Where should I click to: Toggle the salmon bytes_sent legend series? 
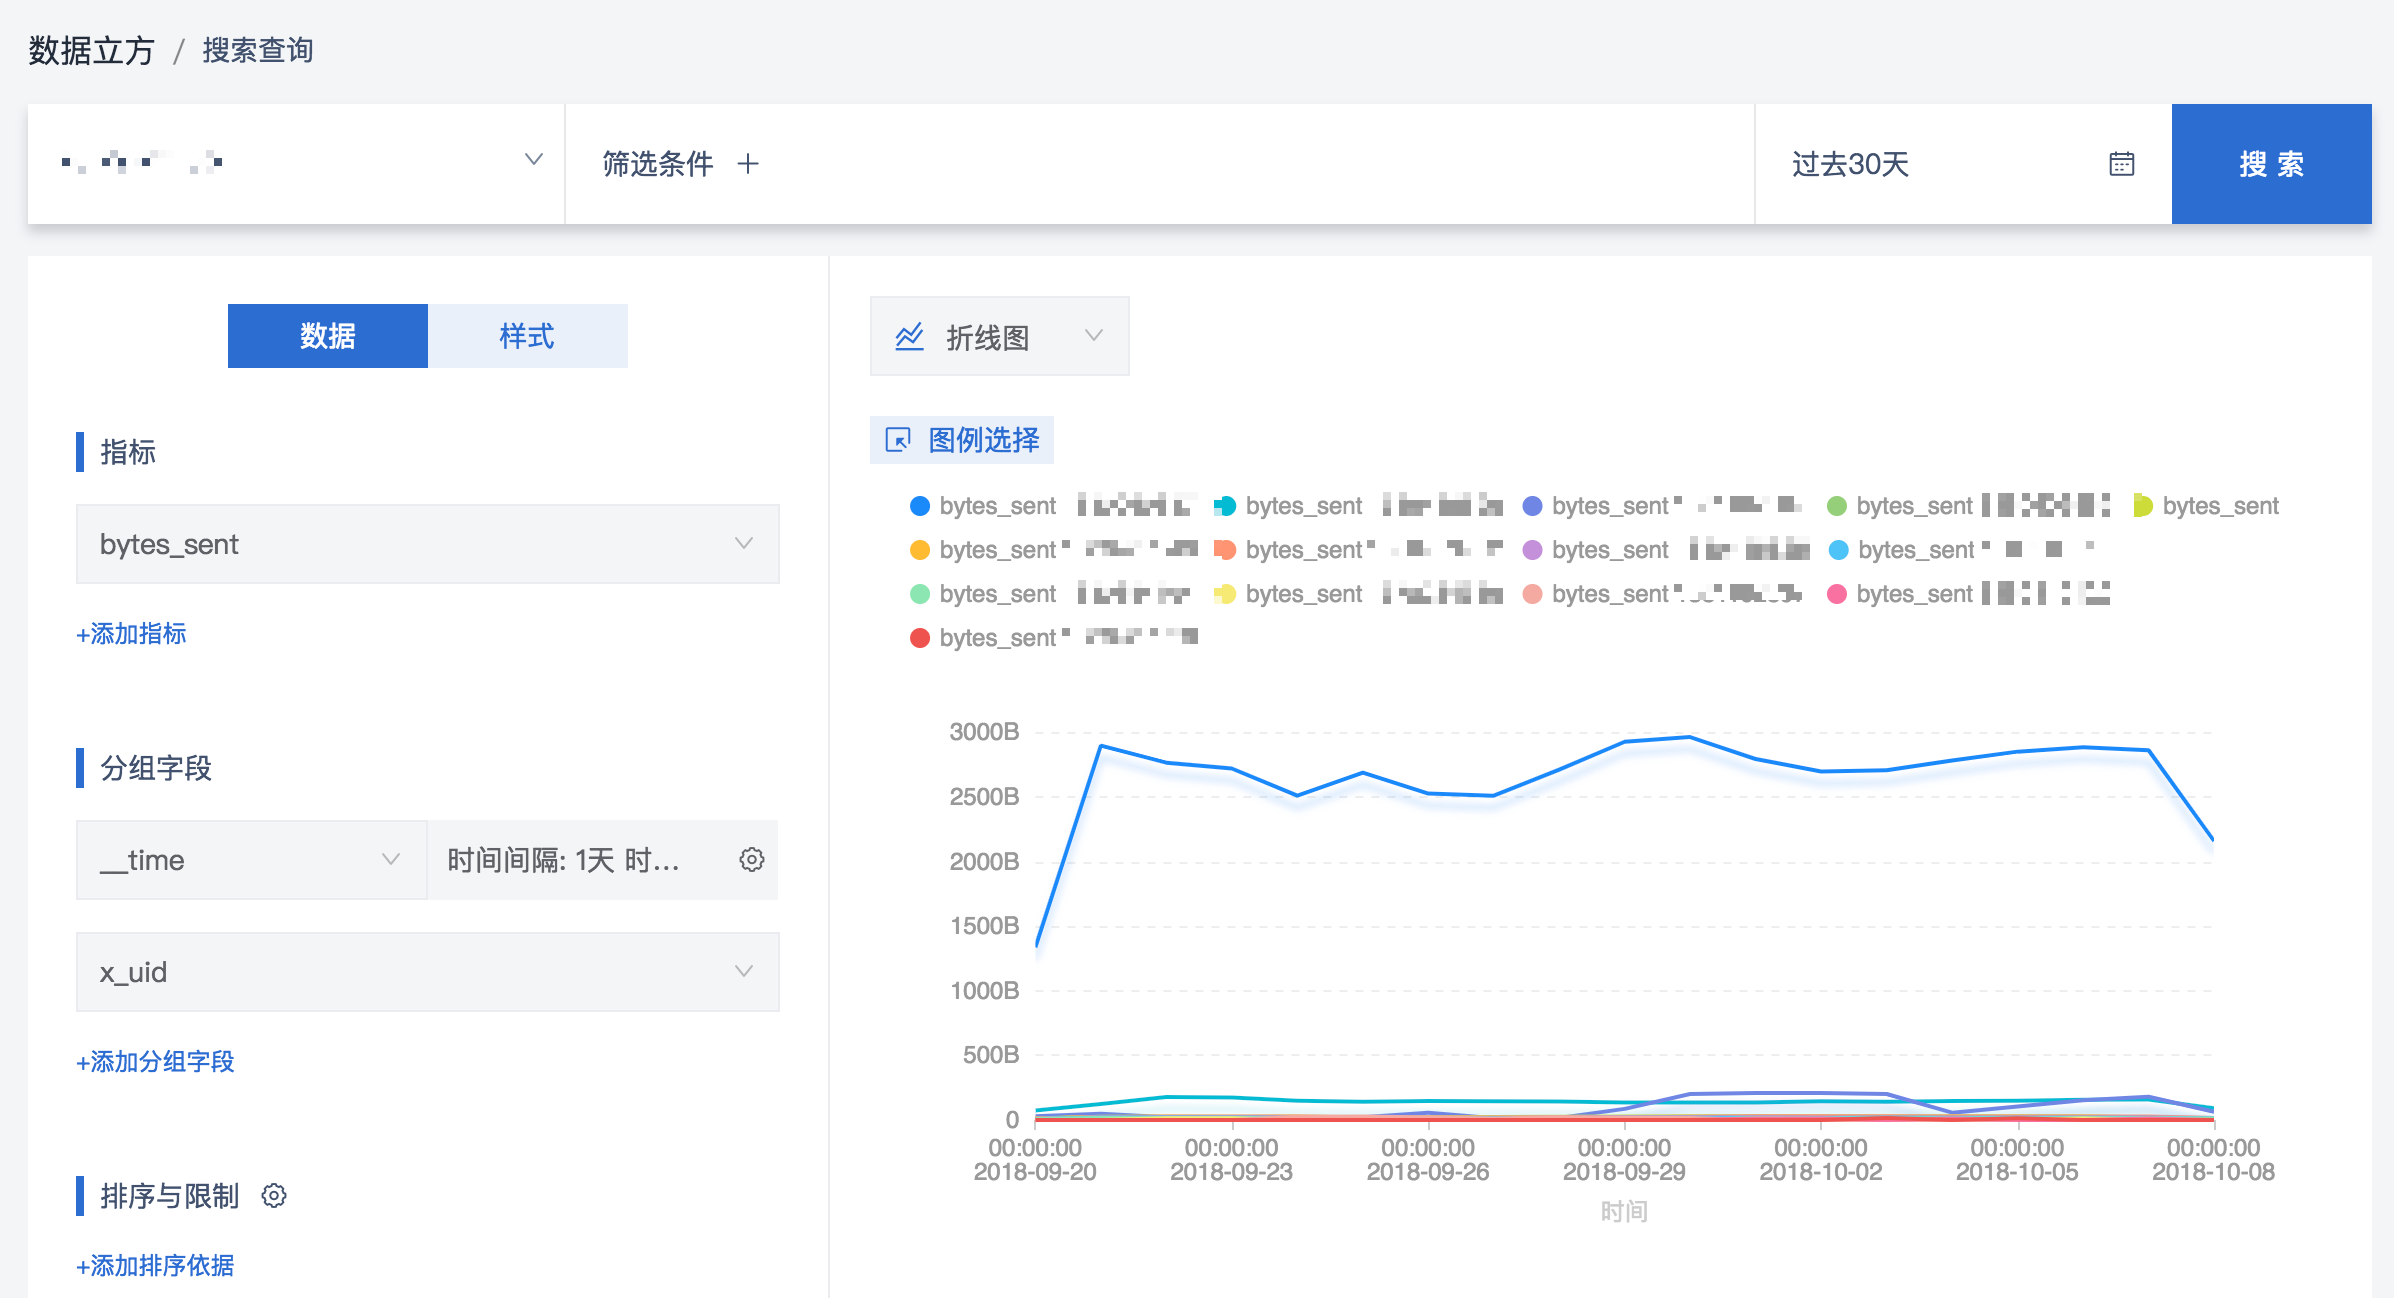tap(1532, 594)
